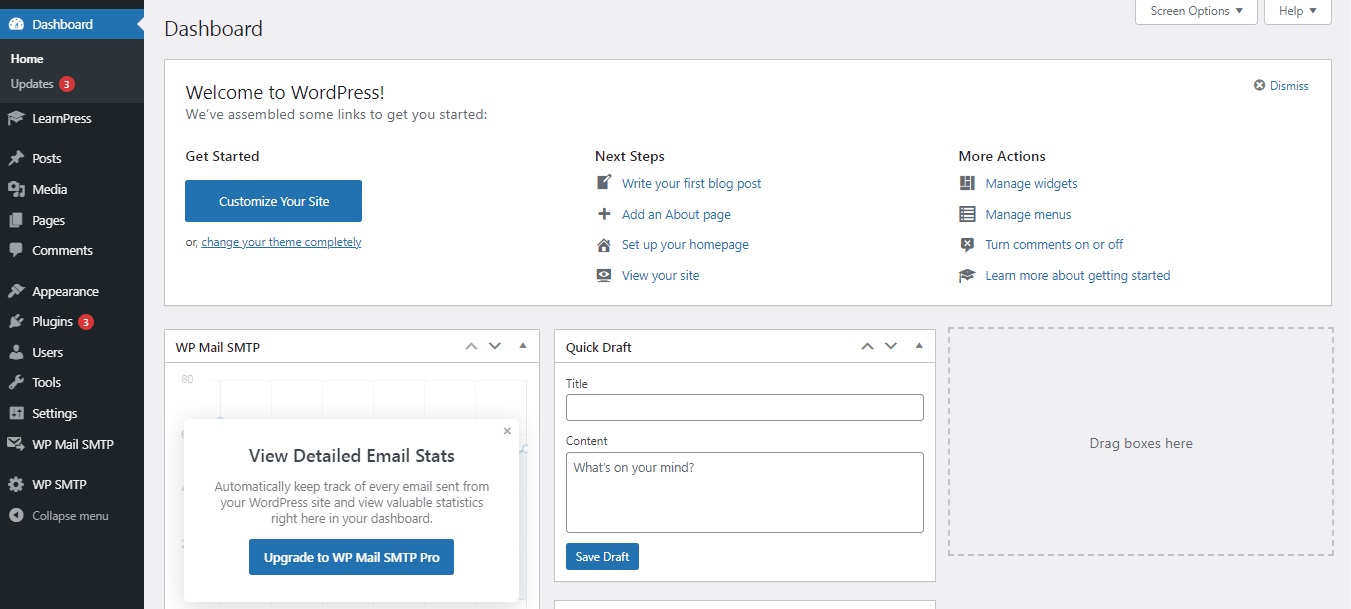The height and width of the screenshot is (609, 1351).
Task: Click the Settings sliders icon
Action: pos(16,413)
